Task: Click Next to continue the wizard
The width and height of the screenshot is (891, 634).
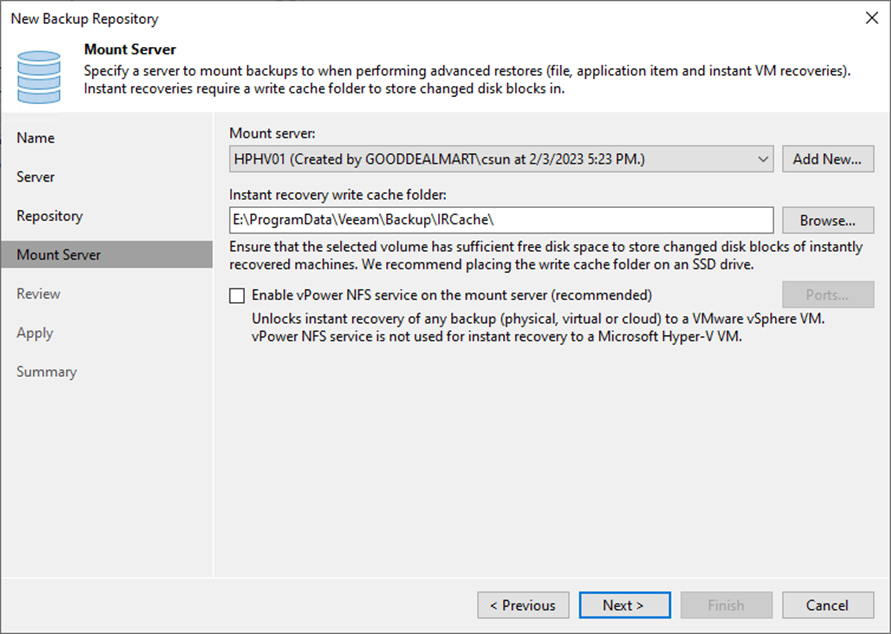Action: tap(624, 605)
